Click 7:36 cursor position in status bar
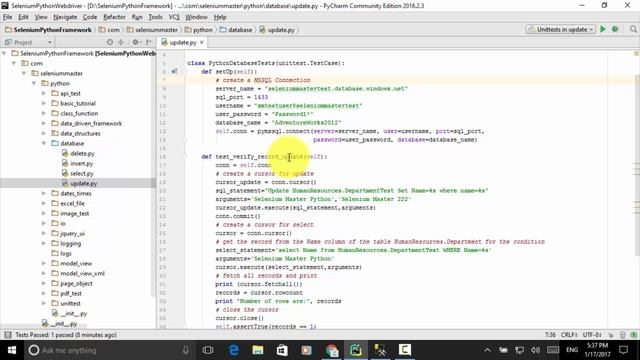The image size is (640, 360). [550, 335]
